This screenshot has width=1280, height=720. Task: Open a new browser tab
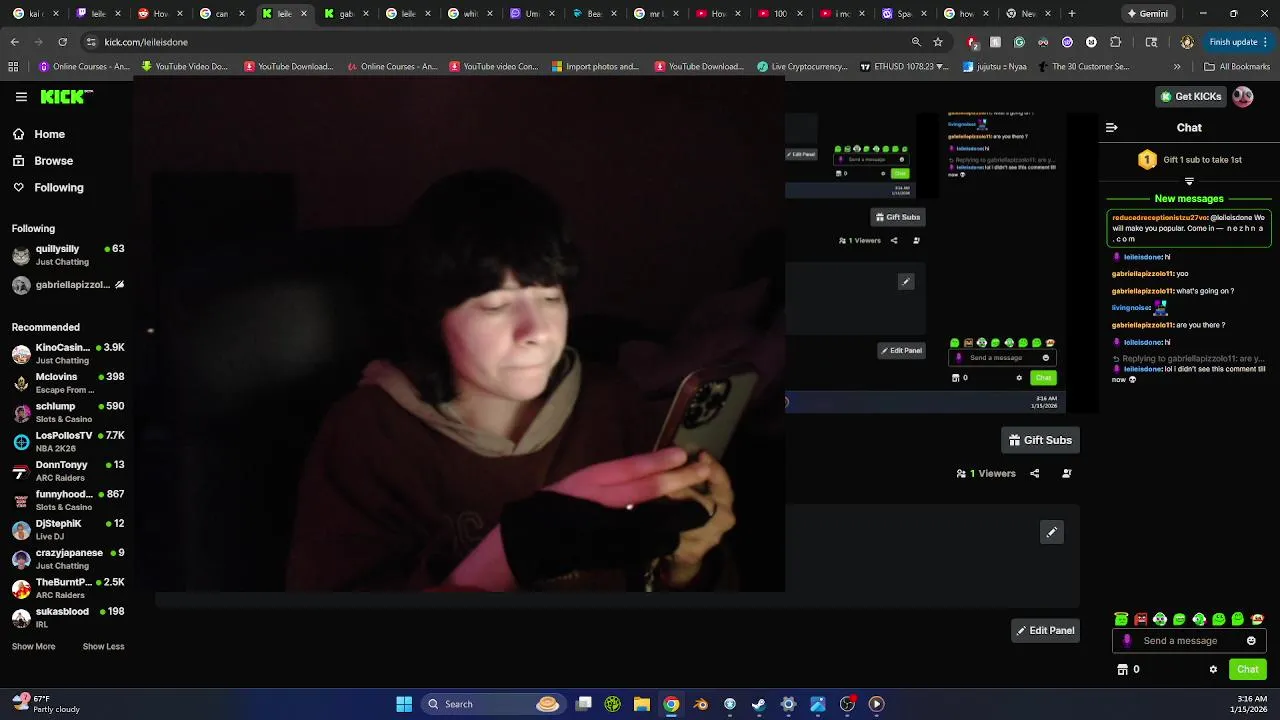tap(1071, 14)
